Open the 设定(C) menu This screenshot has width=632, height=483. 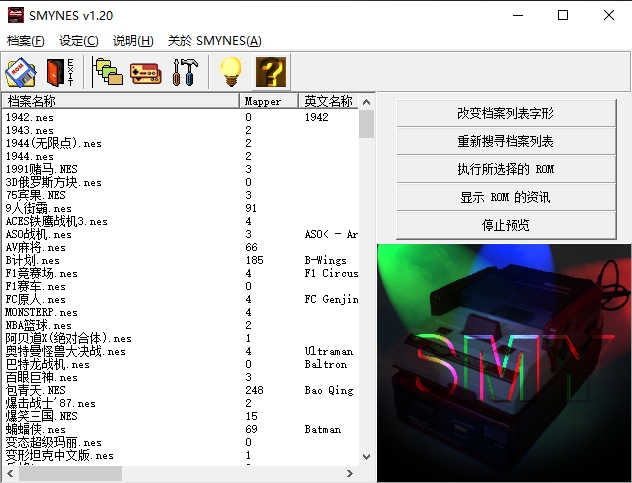(79, 41)
